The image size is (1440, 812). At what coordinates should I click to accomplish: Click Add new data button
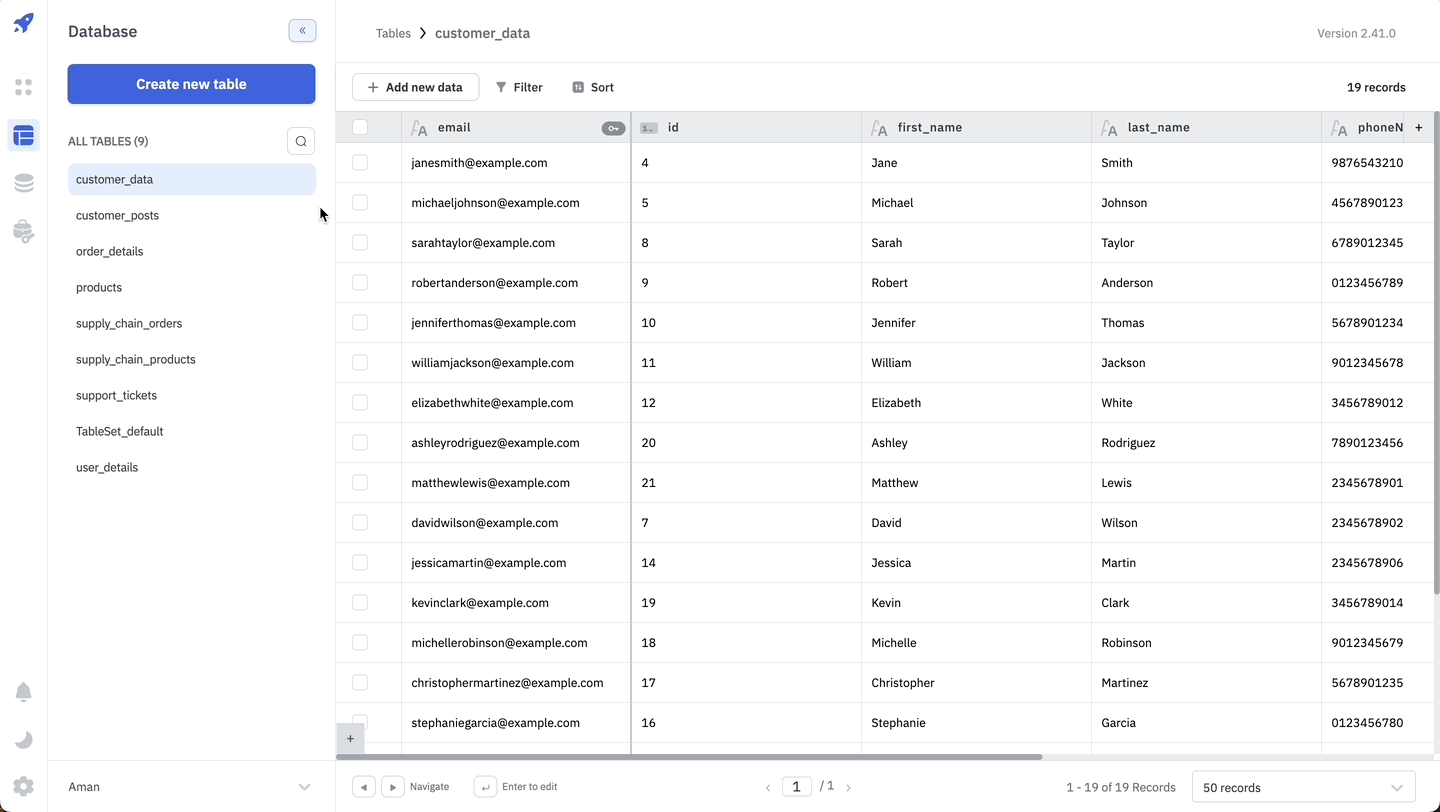pos(415,87)
